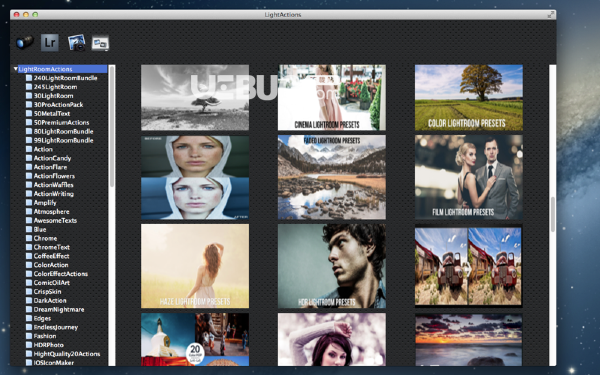The image size is (600, 375).
Task: Click the folder icon beside Chrome
Action: 29,238
